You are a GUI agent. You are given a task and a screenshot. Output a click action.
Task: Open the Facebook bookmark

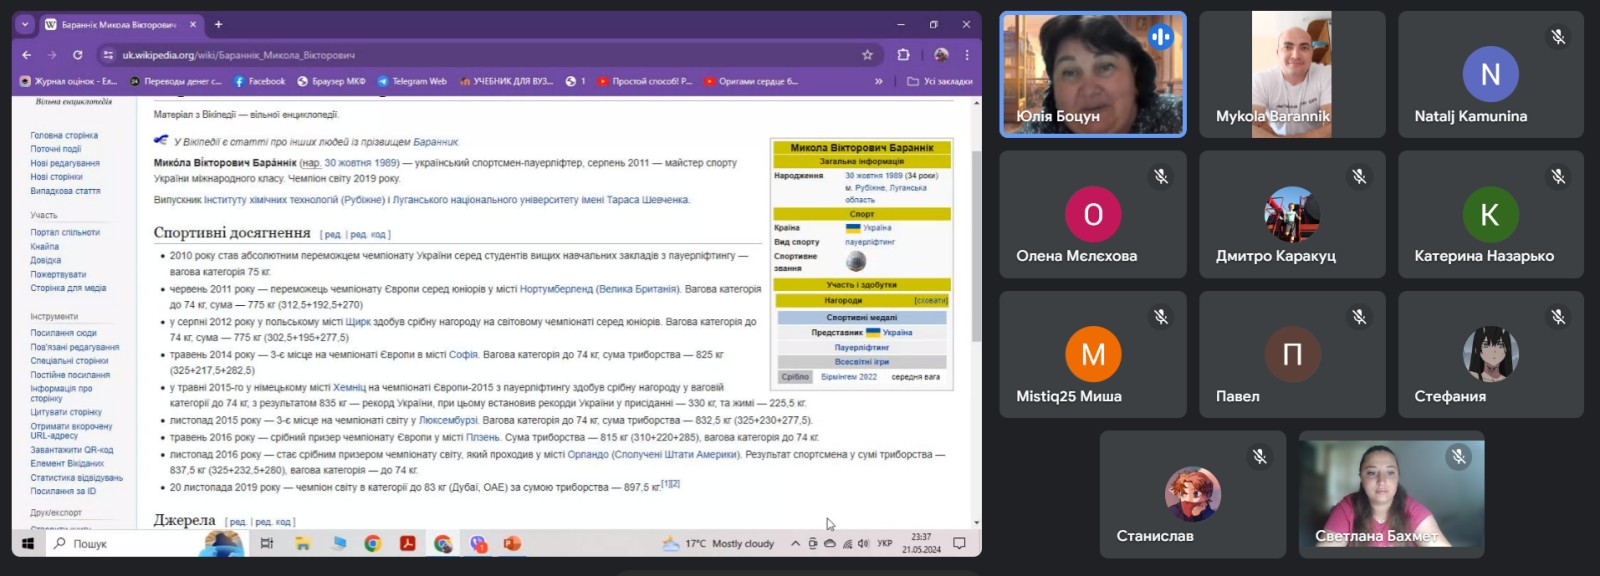[x=259, y=82]
